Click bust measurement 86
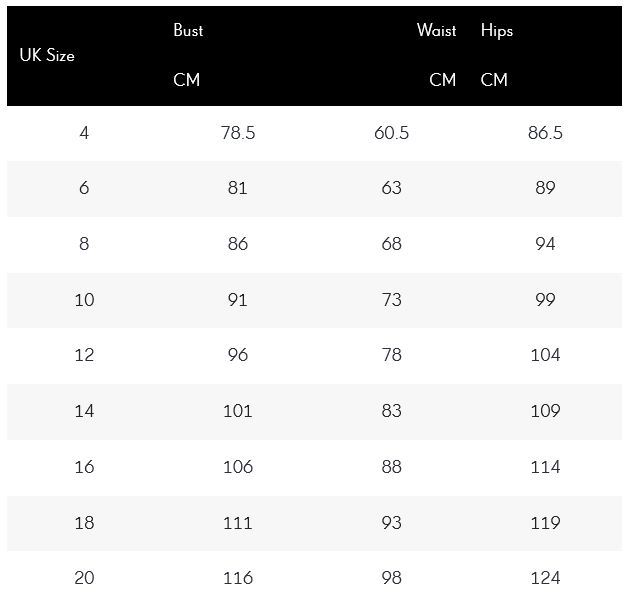The height and width of the screenshot is (607, 631). point(238,244)
